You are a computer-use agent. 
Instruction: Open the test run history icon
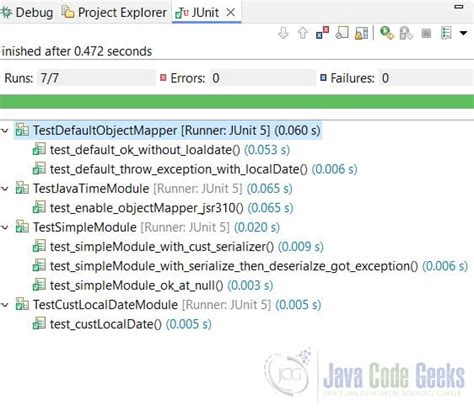pos(446,33)
